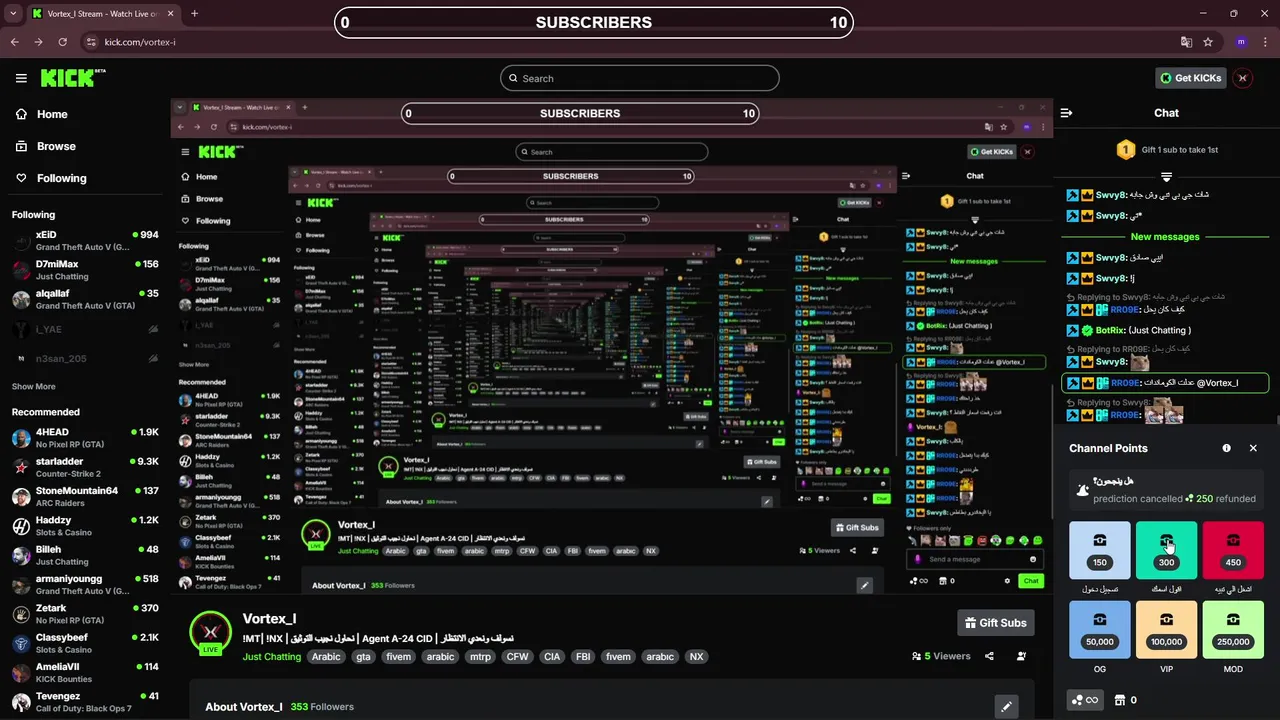Click the NX stream tag

697,657
